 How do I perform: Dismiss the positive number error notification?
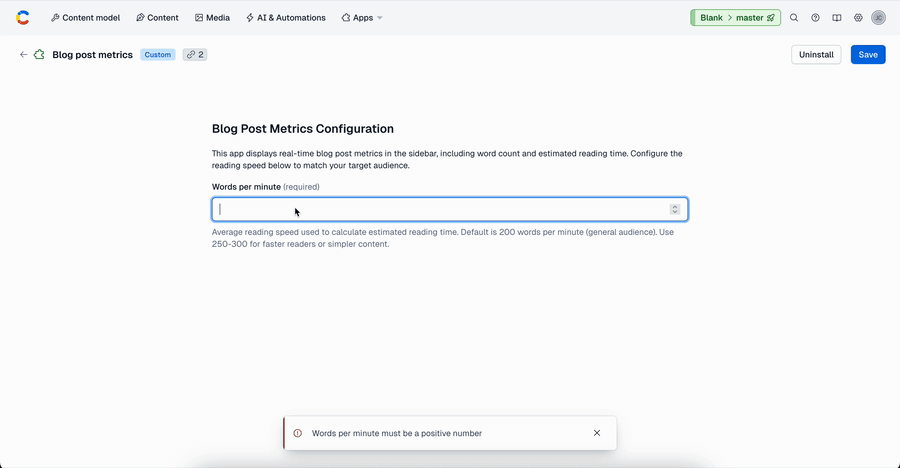597,433
